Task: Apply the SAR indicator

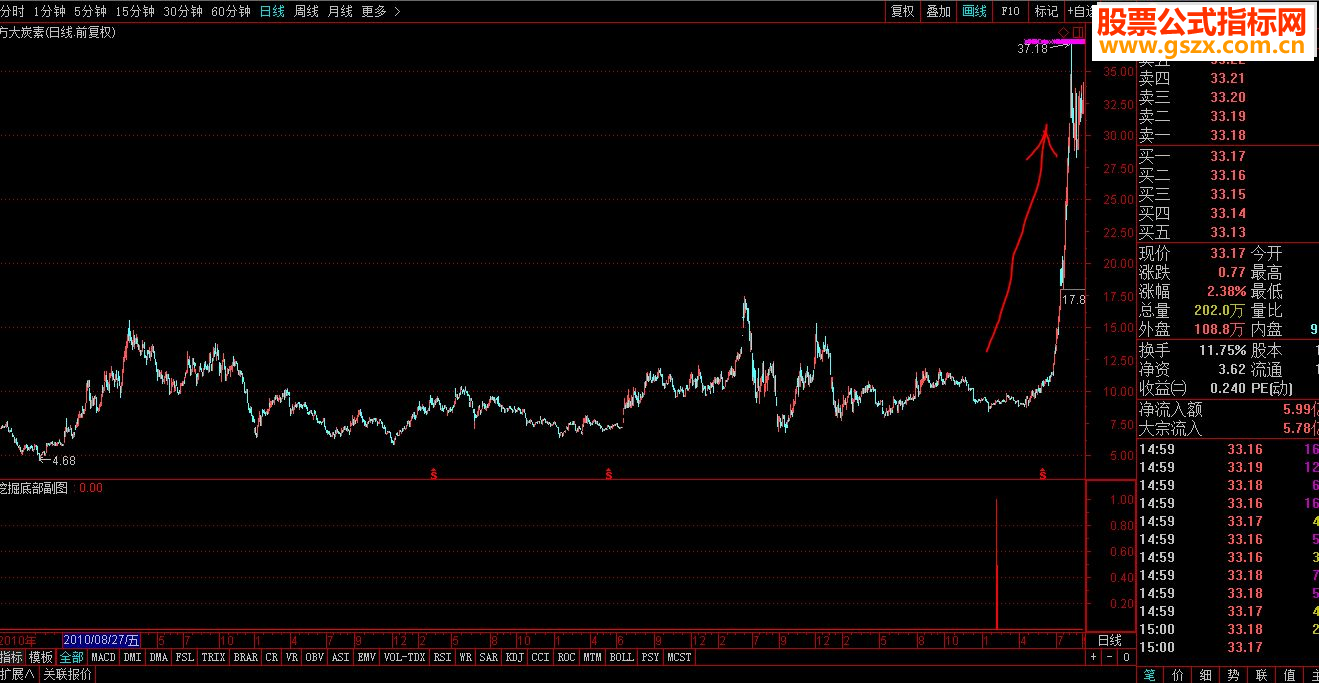Action: [488, 657]
